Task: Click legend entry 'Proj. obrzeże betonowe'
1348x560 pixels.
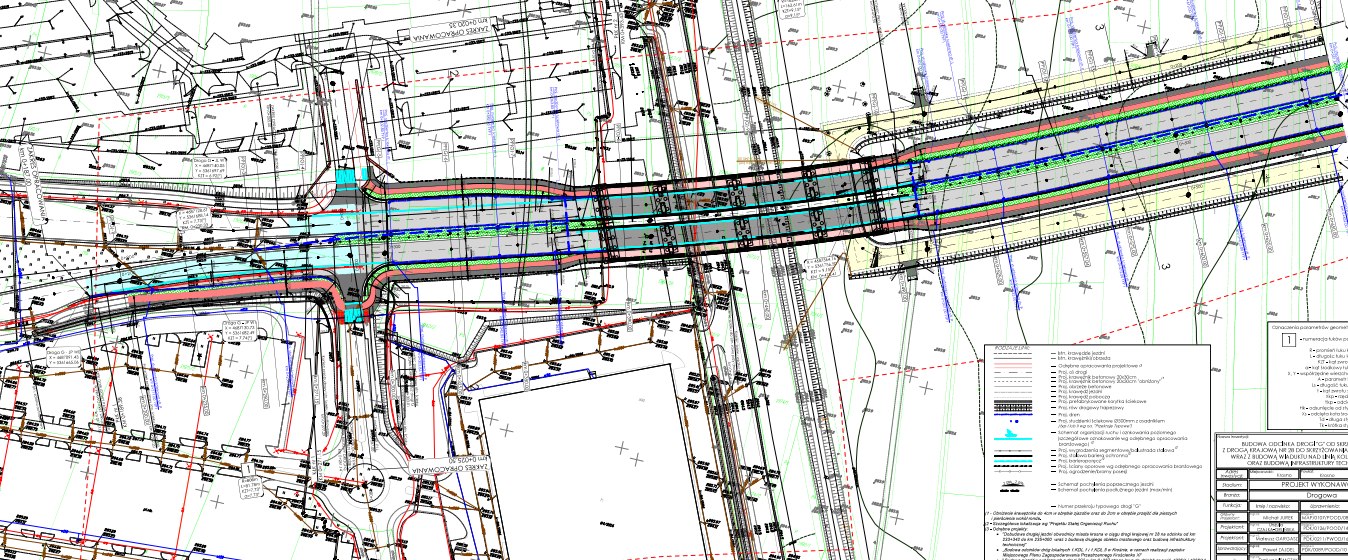Action: pos(1085,386)
